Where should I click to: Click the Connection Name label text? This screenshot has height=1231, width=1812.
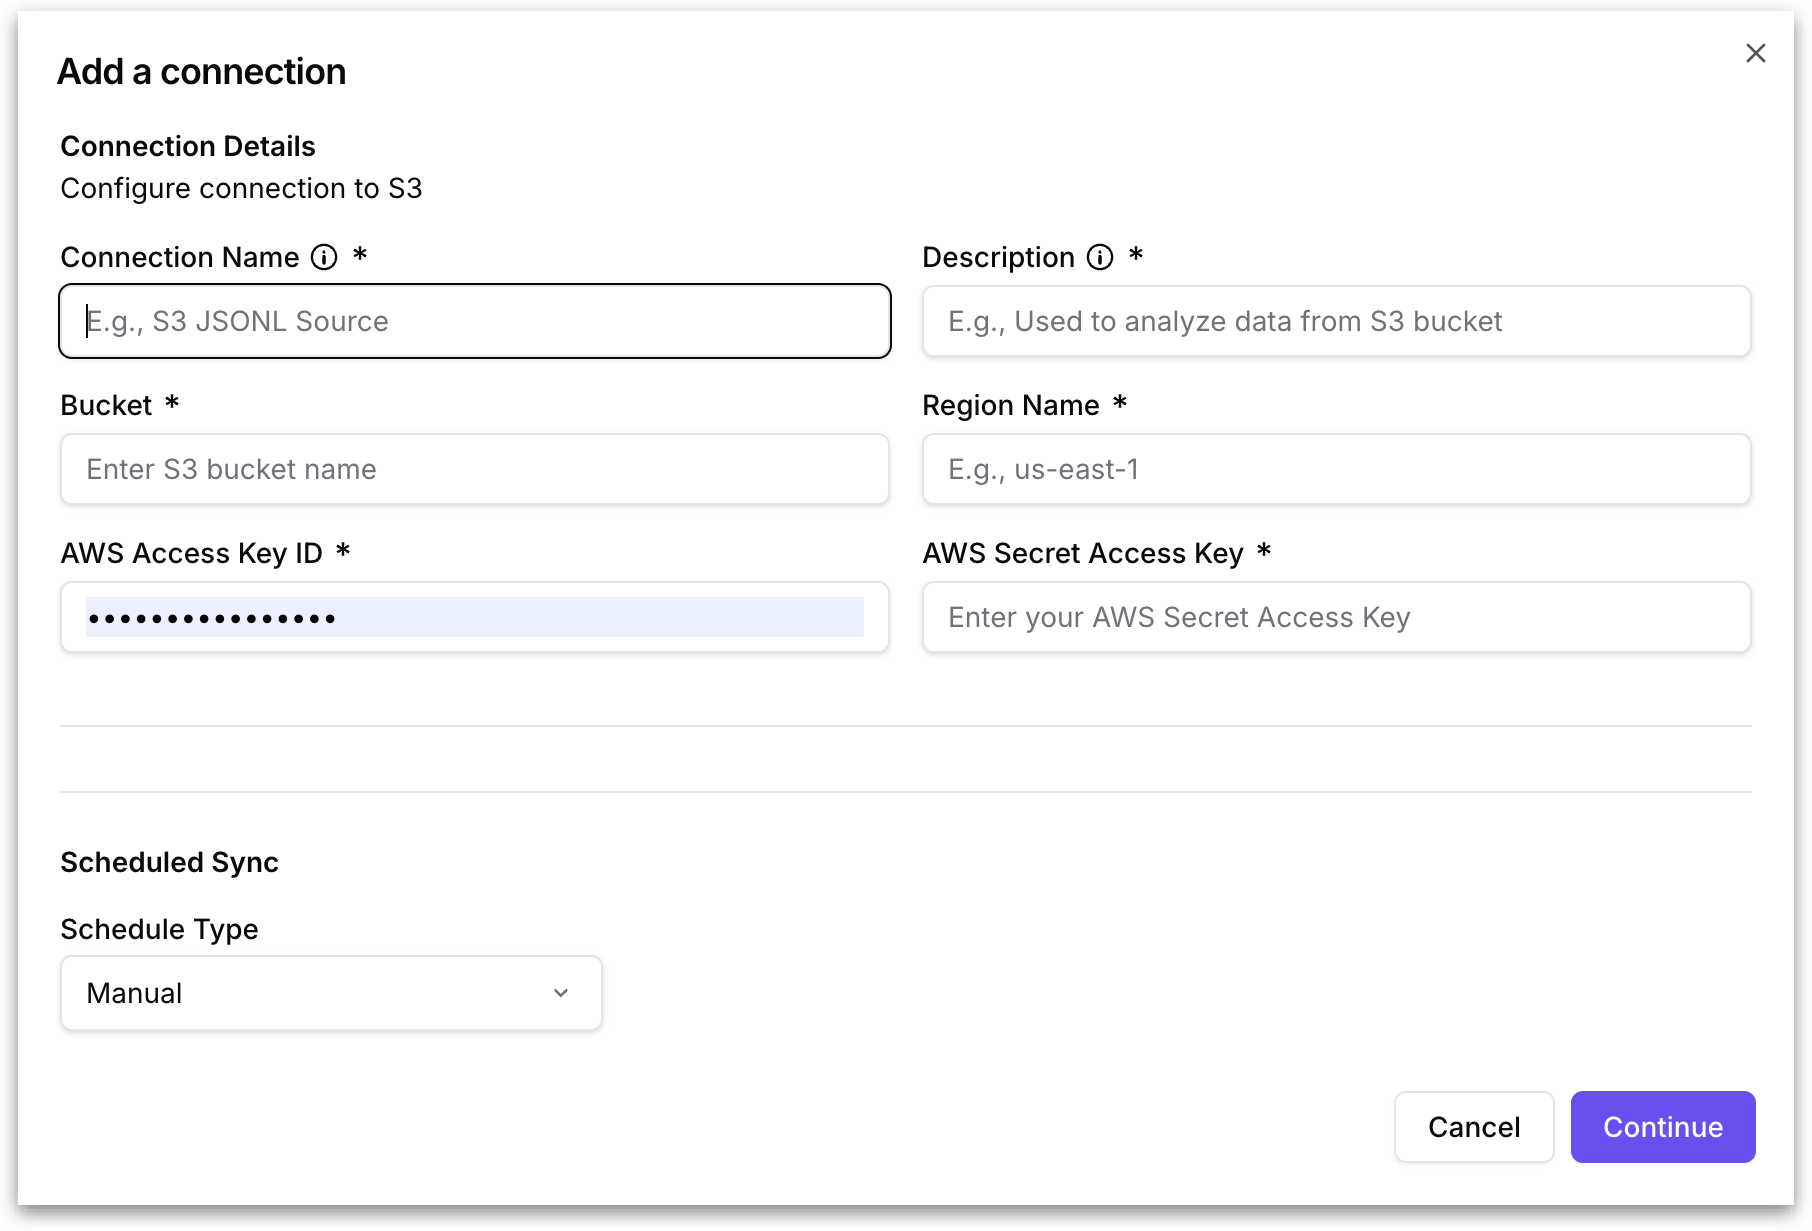[x=180, y=257]
